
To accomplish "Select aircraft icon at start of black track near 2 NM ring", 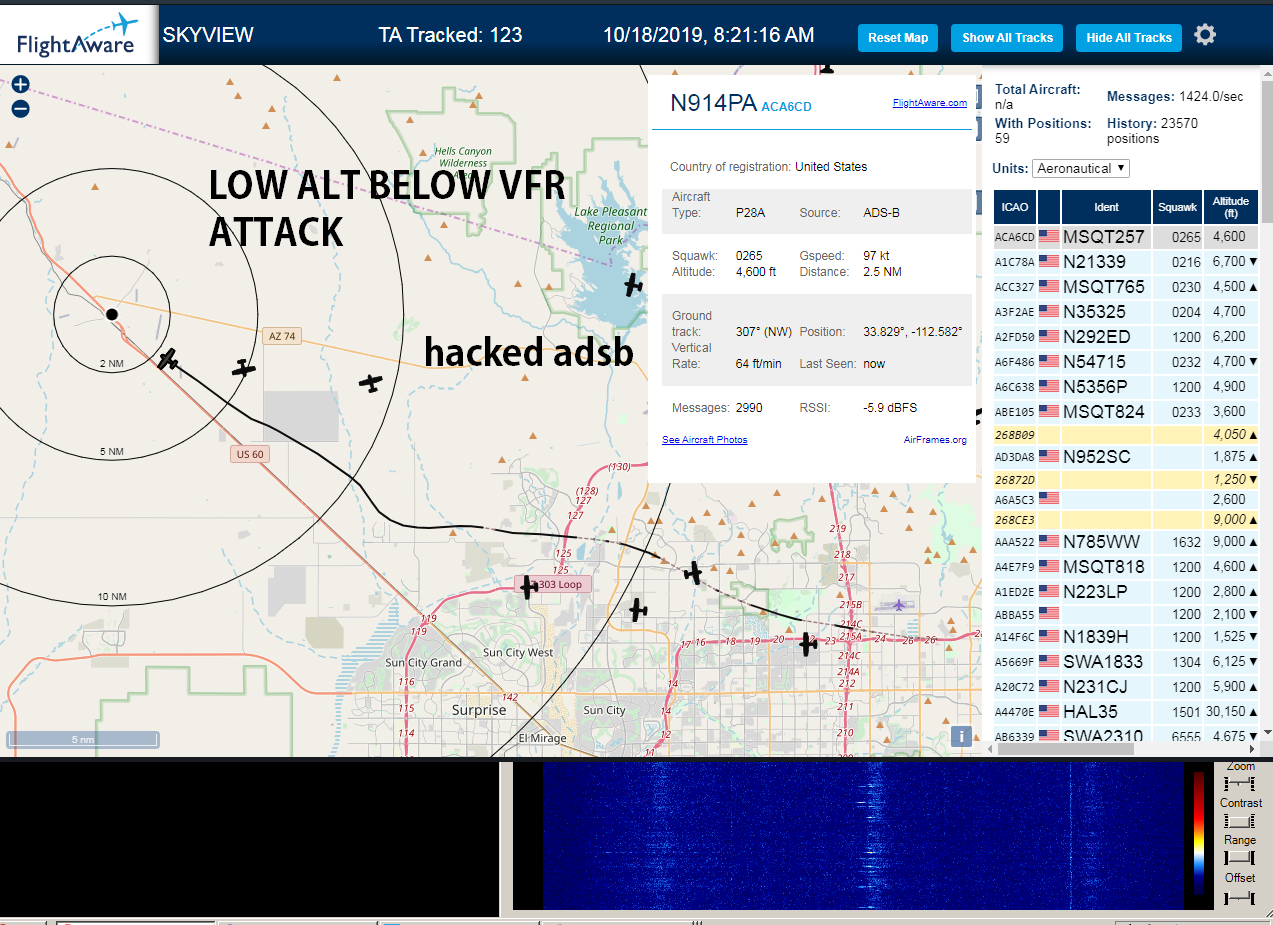I will click(168, 359).
